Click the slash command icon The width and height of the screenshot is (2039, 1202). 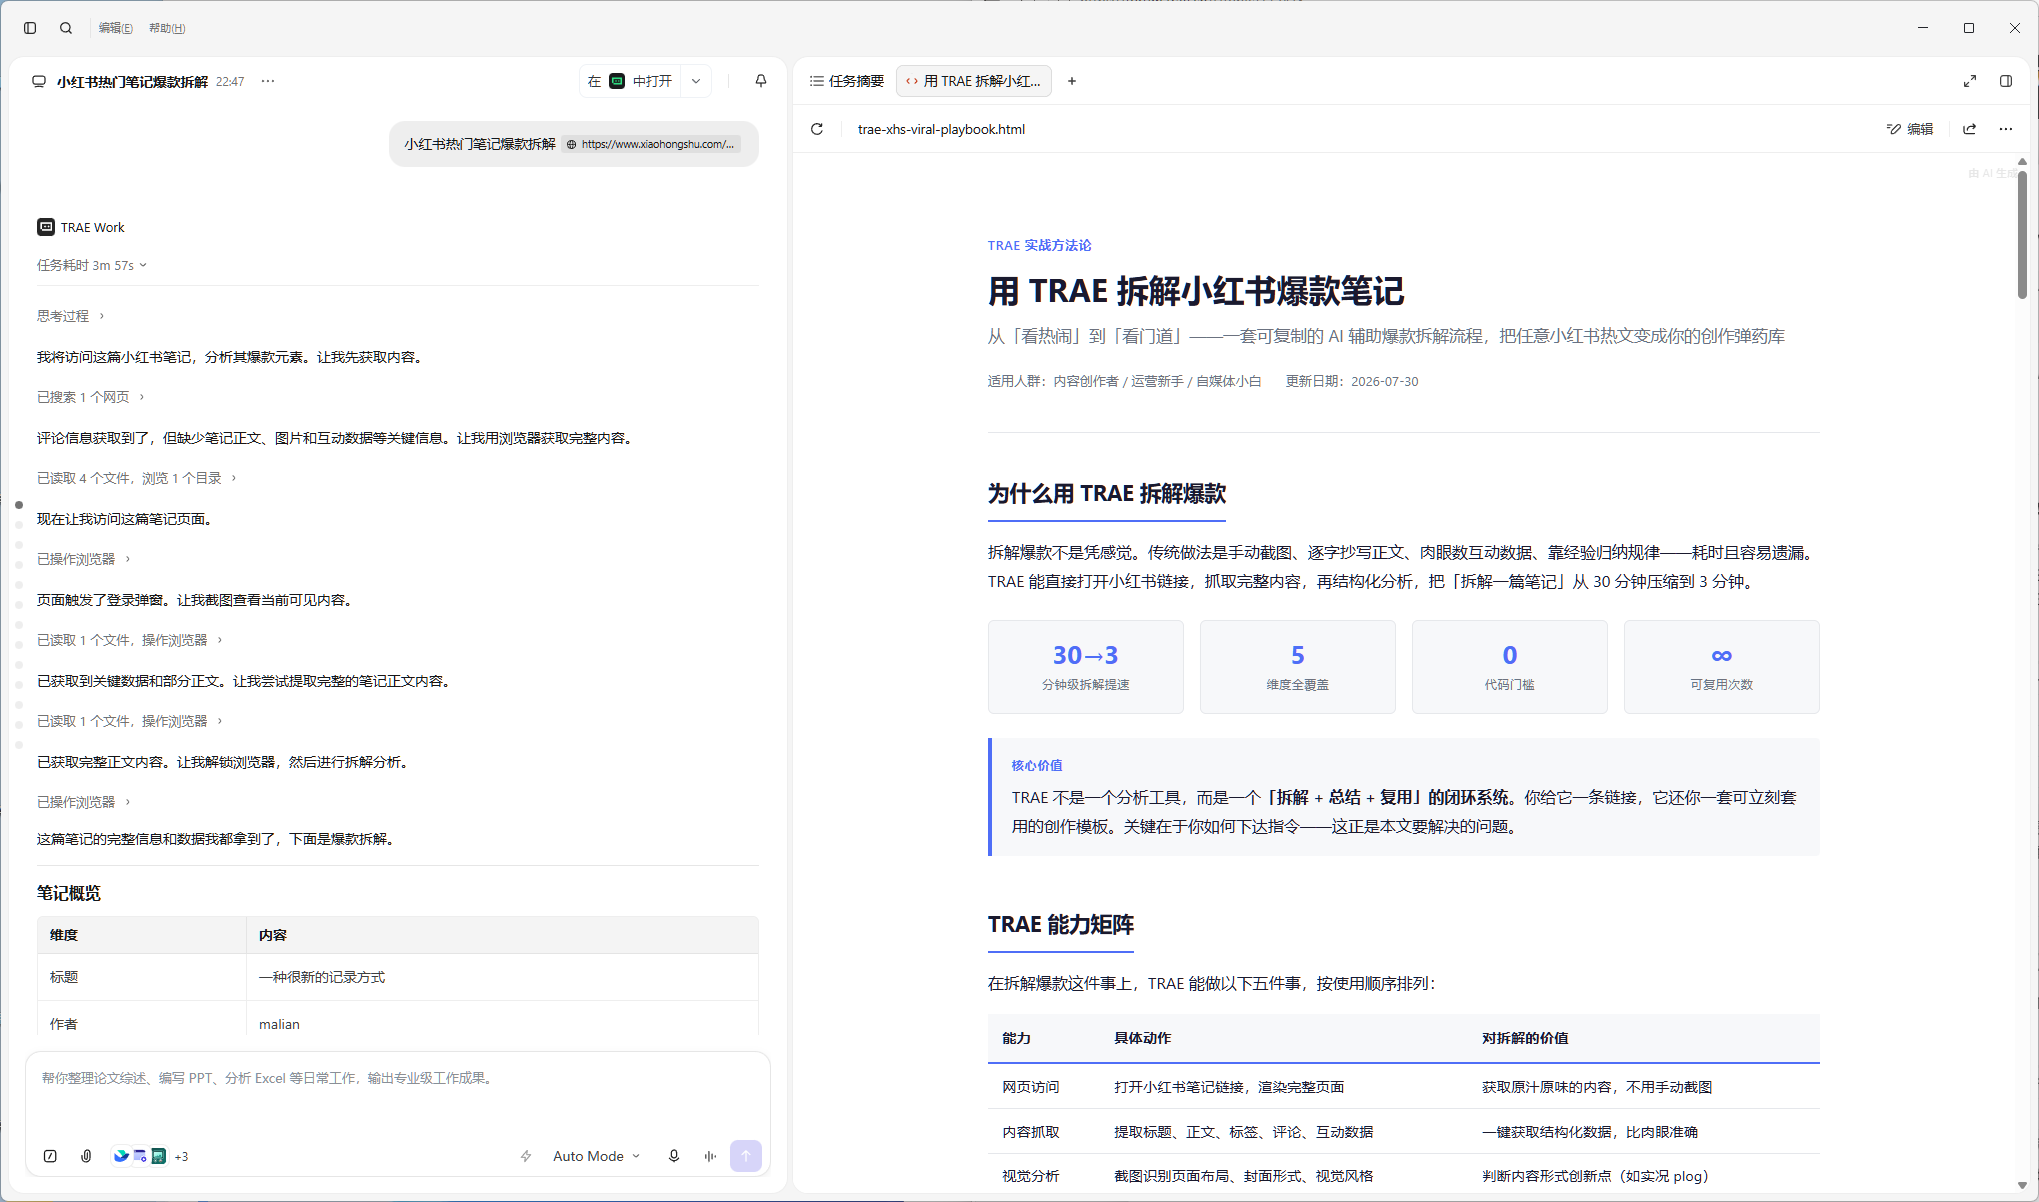(x=50, y=1156)
